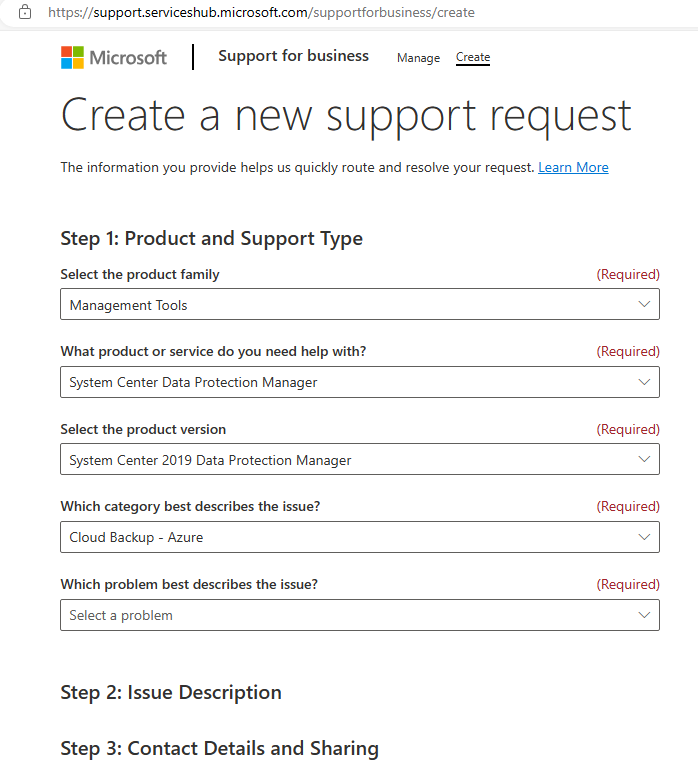Expand product family chevron arrow

(x=644, y=304)
